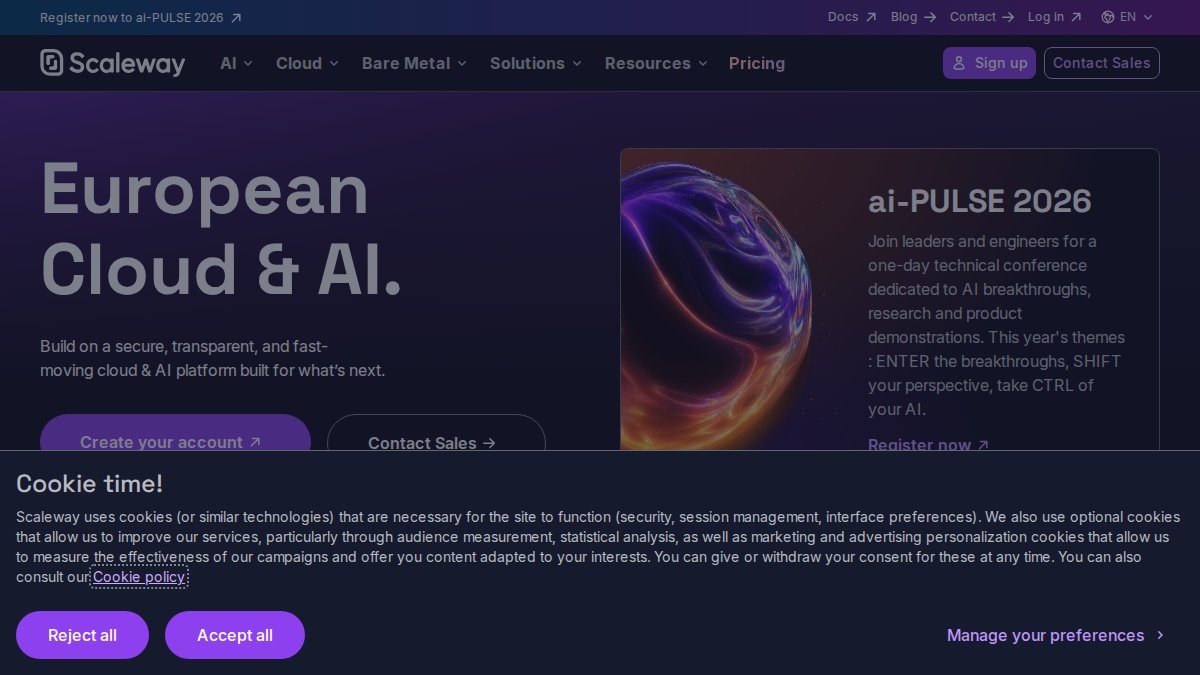
Task: Click arrow icon beside Register now to ai-PULSE 2026
Action: click(235, 18)
